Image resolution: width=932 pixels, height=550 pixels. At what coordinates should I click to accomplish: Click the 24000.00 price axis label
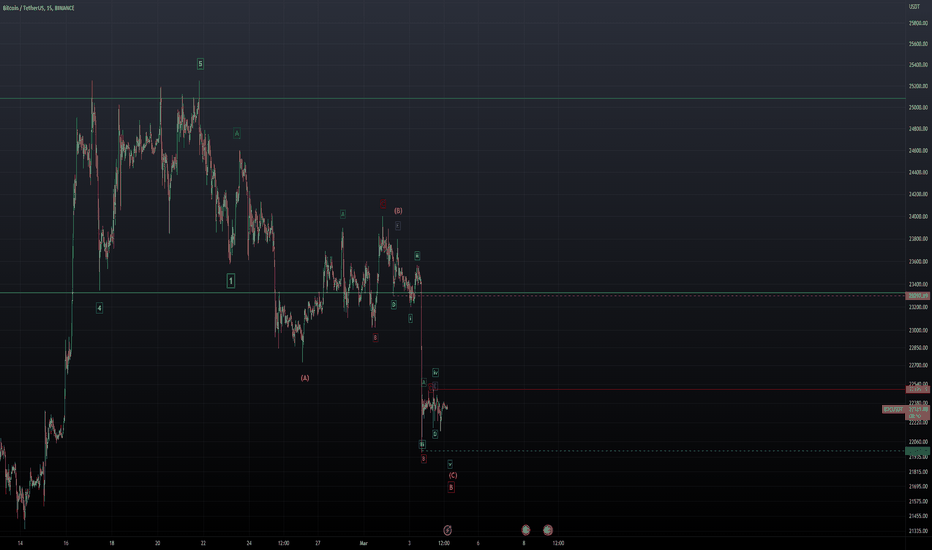pos(918,216)
